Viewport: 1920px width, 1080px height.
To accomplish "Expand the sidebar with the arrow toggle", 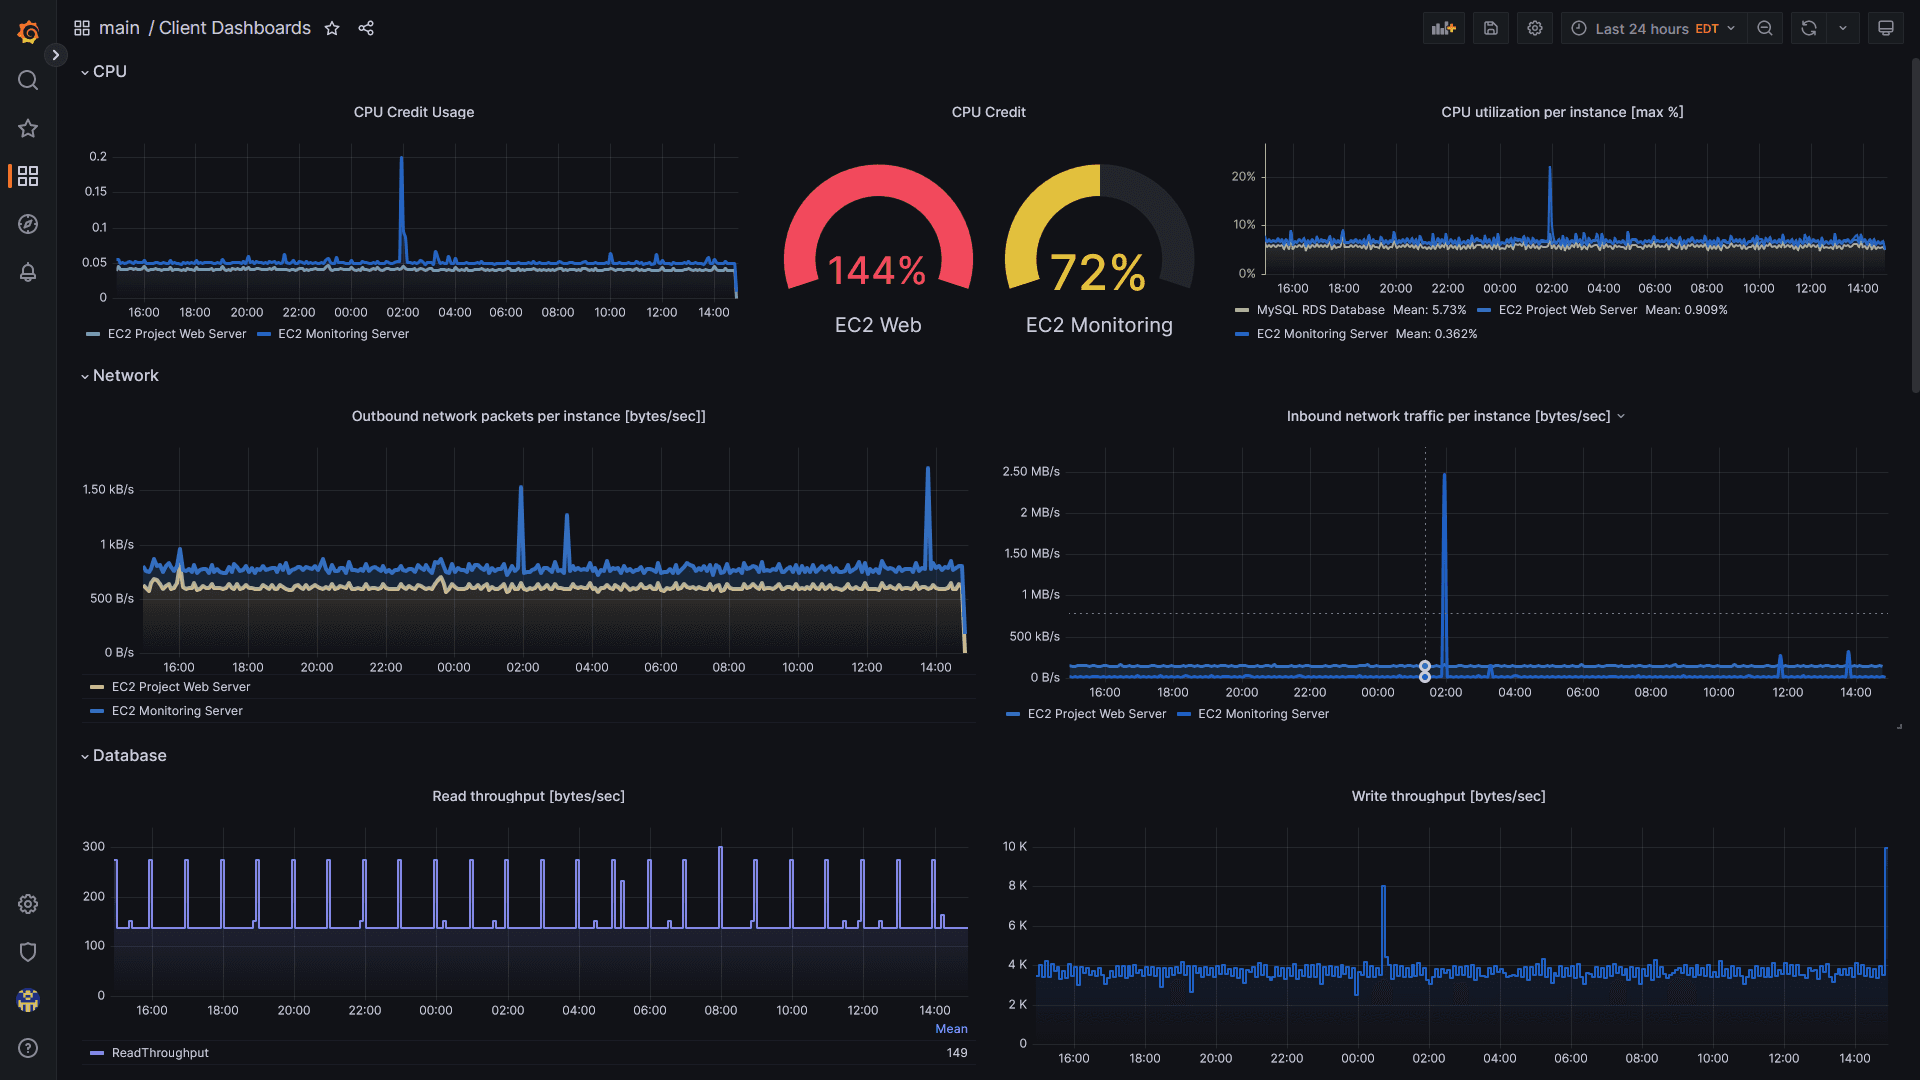I will pyautogui.click(x=56, y=55).
